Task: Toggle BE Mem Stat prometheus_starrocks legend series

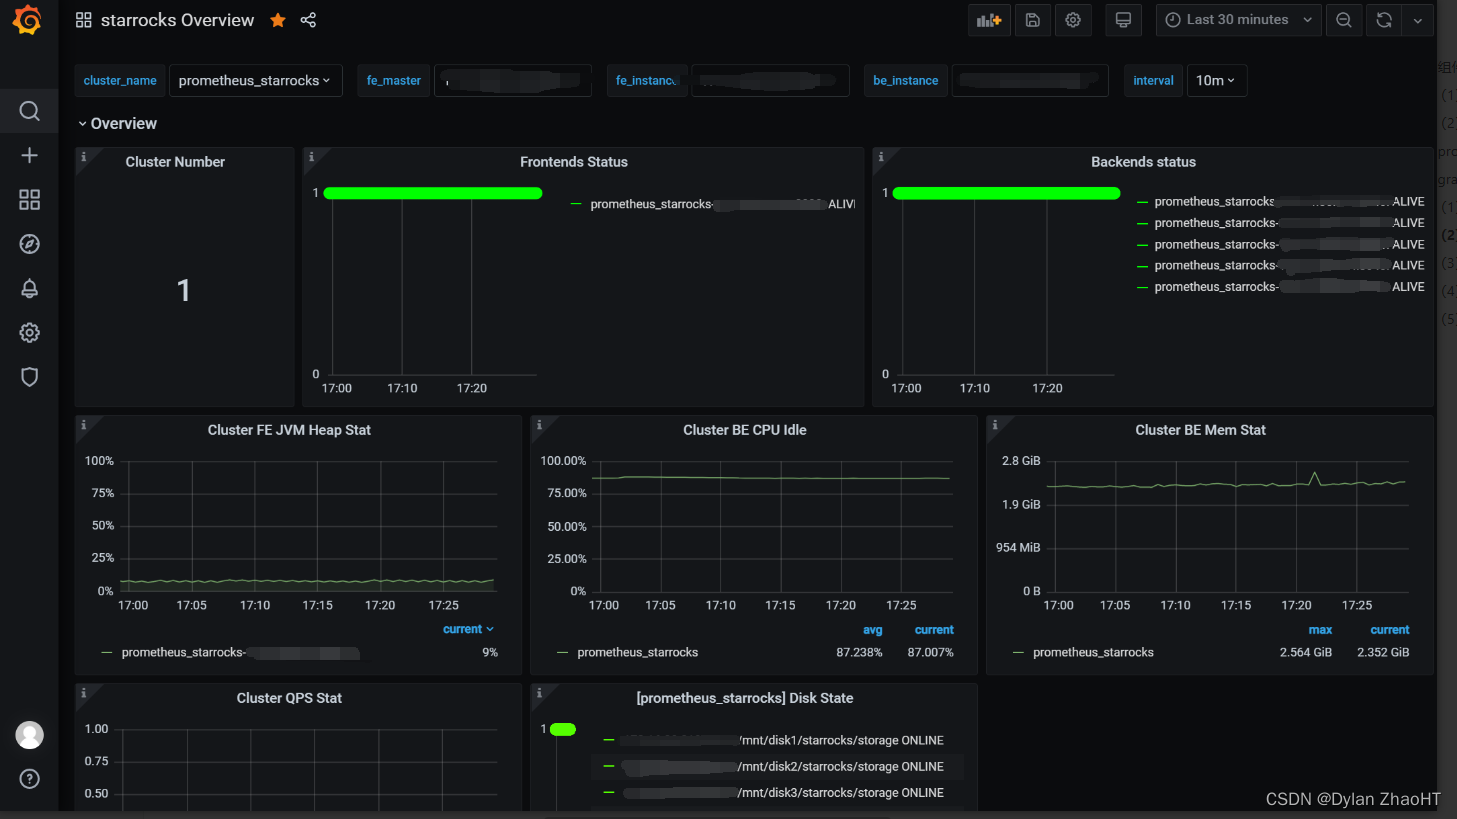Action: click(x=1093, y=653)
